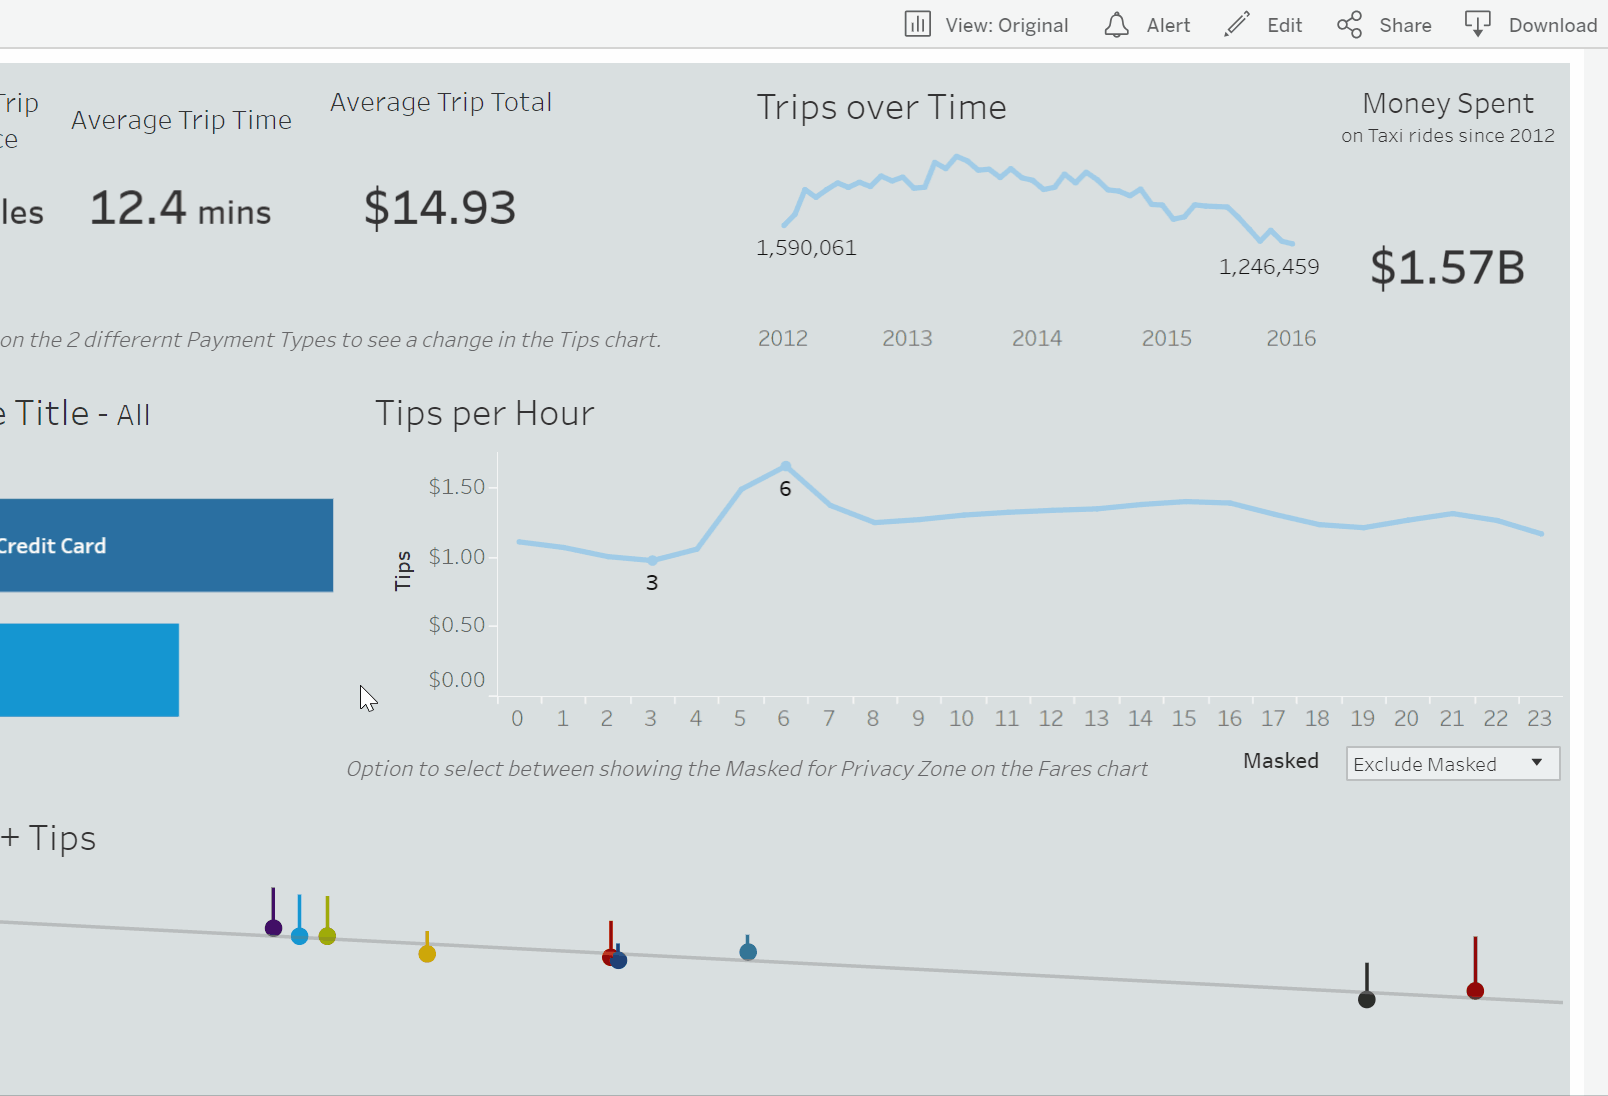Click the Trips over Time sparkline peak
The width and height of the screenshot is (1608, 1096).
coord(957,155)
